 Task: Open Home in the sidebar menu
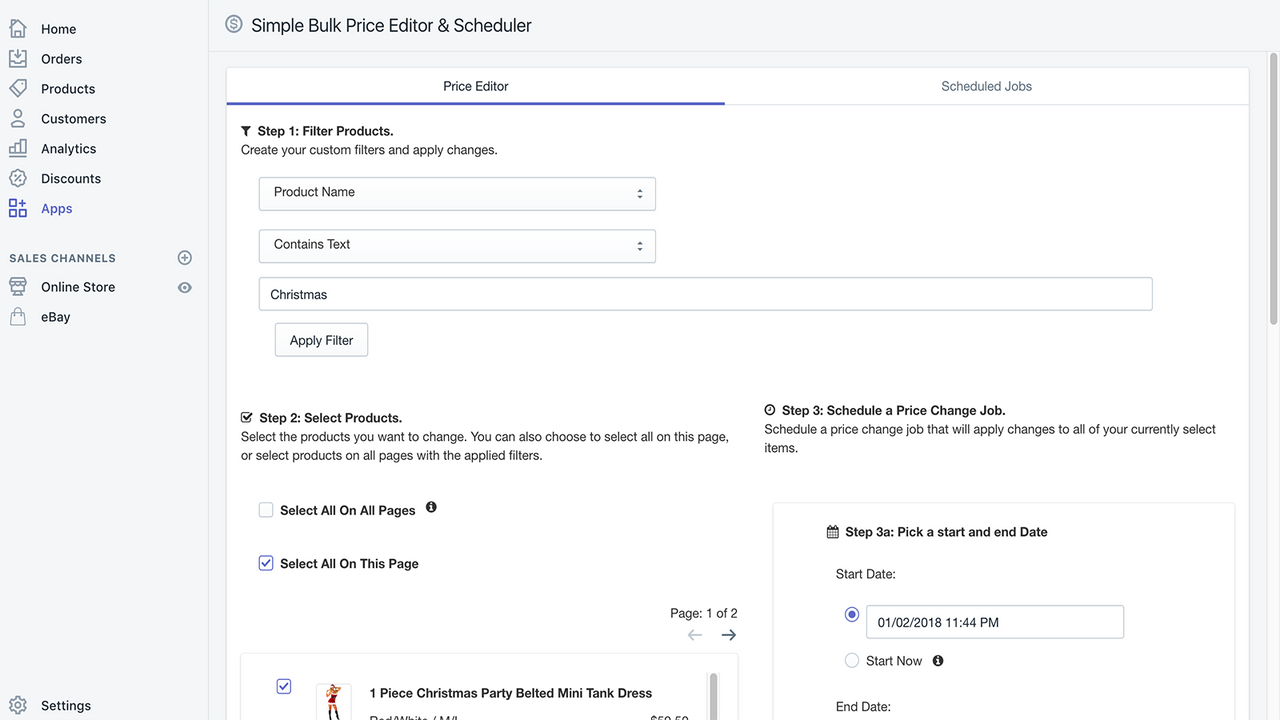point(58,29)
